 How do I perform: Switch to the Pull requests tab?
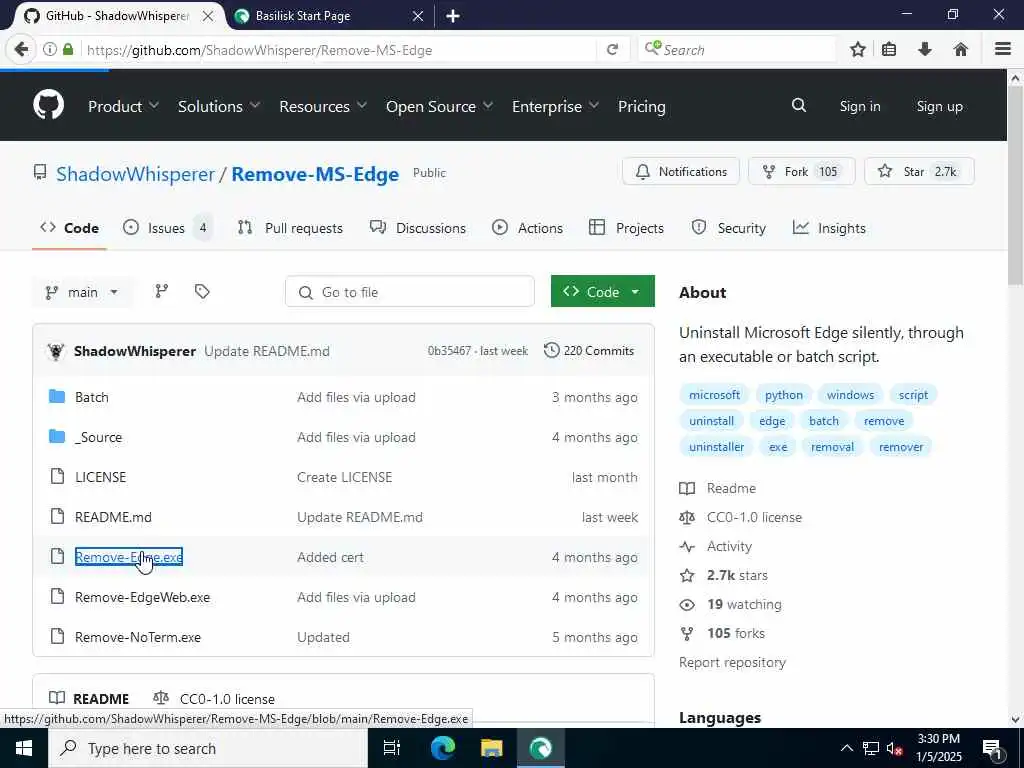click(290, 228)
